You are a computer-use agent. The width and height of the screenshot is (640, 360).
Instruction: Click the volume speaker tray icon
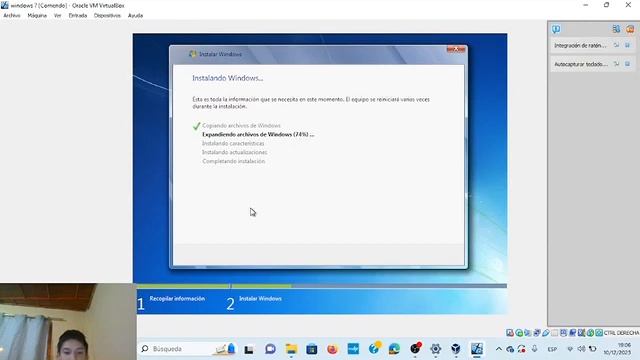[582, 349]
